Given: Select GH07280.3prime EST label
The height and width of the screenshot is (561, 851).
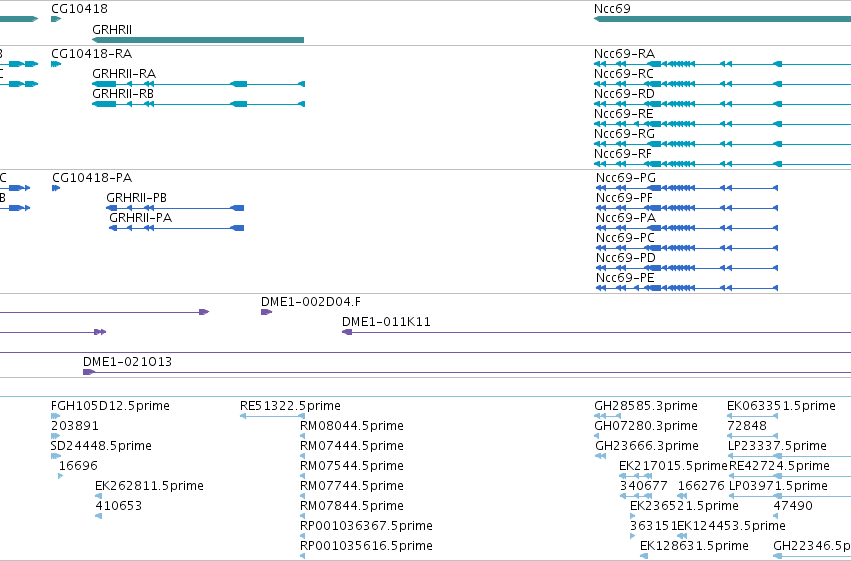Looking at the screenshot, I should [646, 426].
